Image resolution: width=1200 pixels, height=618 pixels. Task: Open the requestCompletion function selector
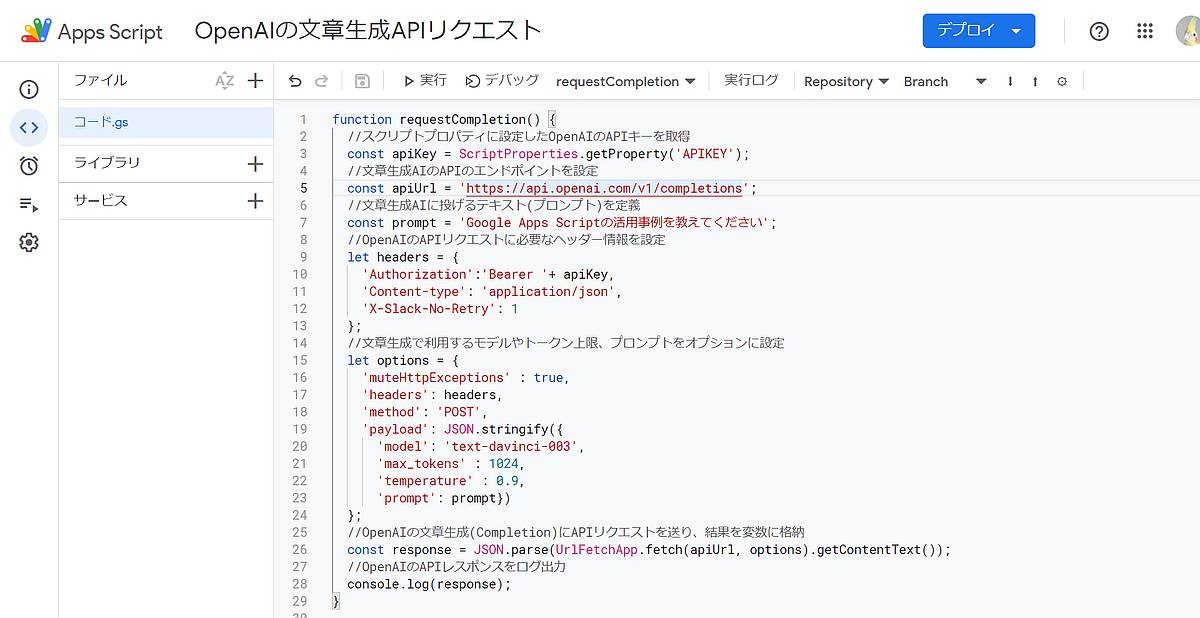coord(626,81)
